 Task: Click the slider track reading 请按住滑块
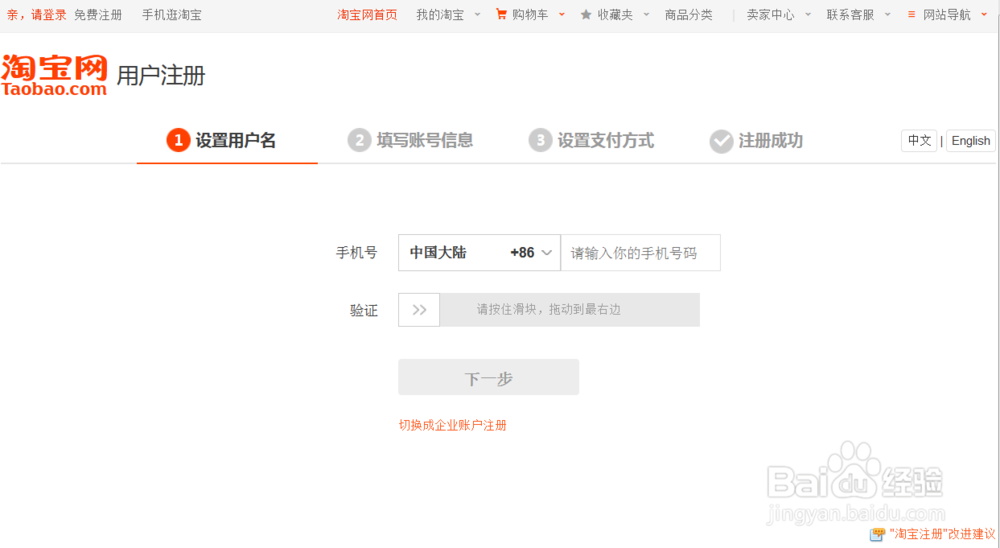coord(570,310)
